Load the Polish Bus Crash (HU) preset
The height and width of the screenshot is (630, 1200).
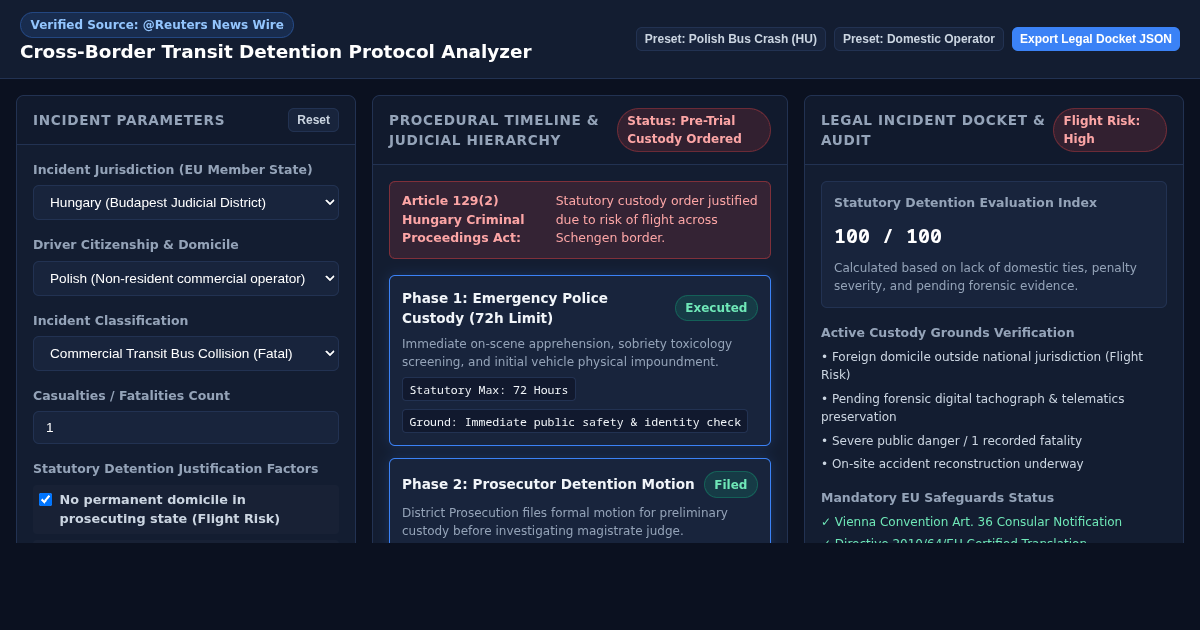point(731,39)
